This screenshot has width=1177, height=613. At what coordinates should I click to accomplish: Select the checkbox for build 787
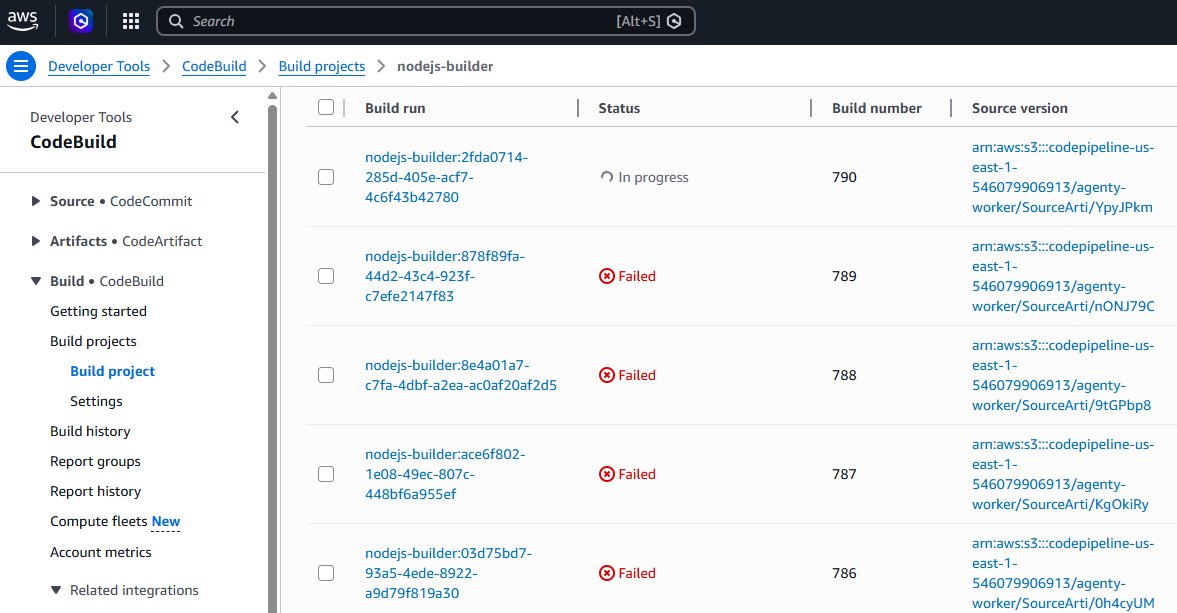click(326, 474)
